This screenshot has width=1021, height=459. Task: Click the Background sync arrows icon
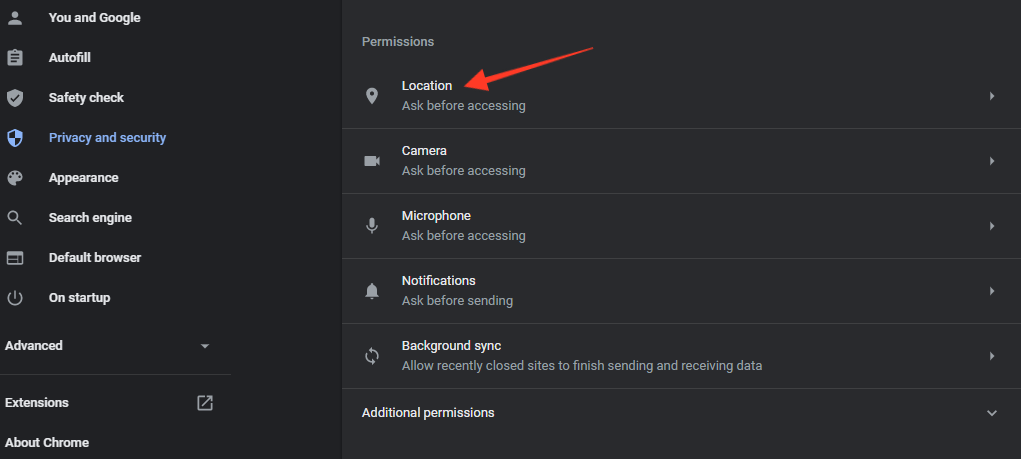[x=372, y=356]
